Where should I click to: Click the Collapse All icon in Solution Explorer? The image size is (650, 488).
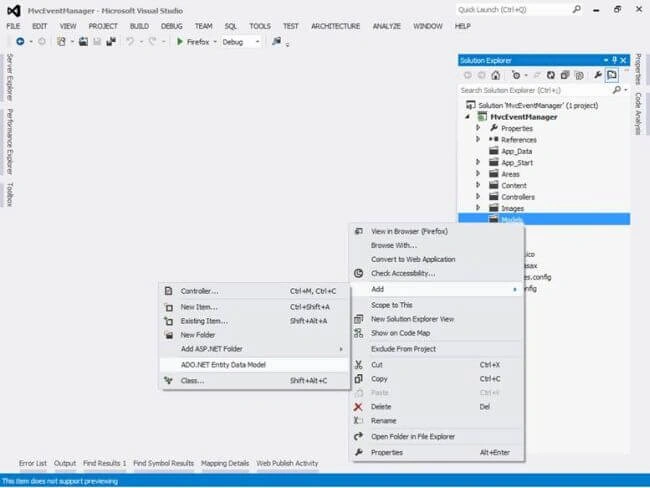(565, 75)
